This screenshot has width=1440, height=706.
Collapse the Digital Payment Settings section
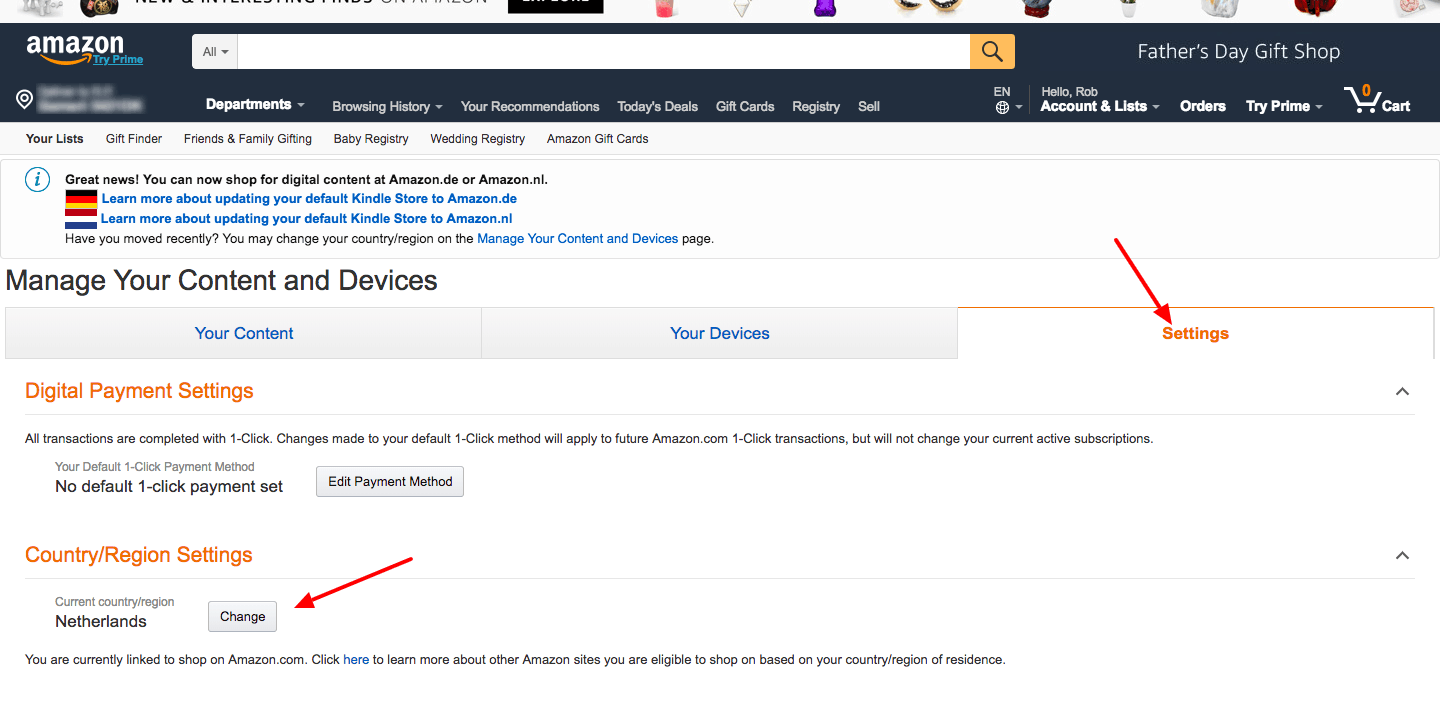tap(1402, 391)
